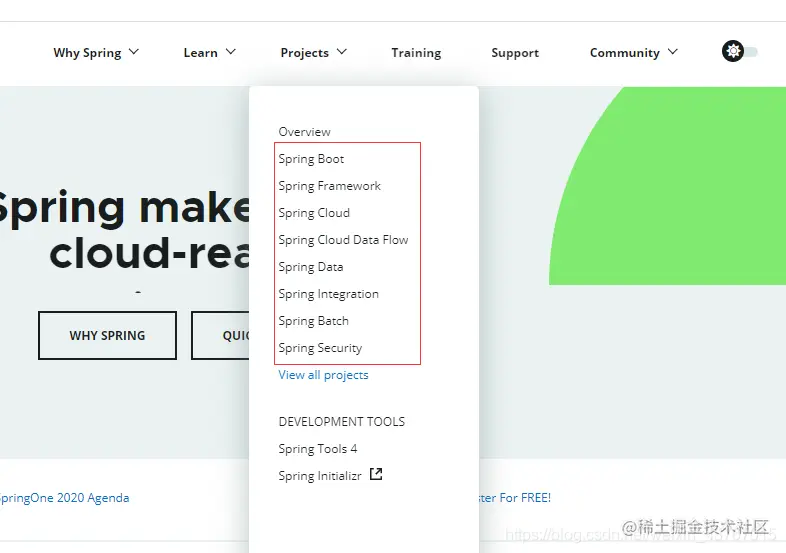Open Spring Cloud Data Flow
Screen dimensions: 786x553
tap(343, 240)
